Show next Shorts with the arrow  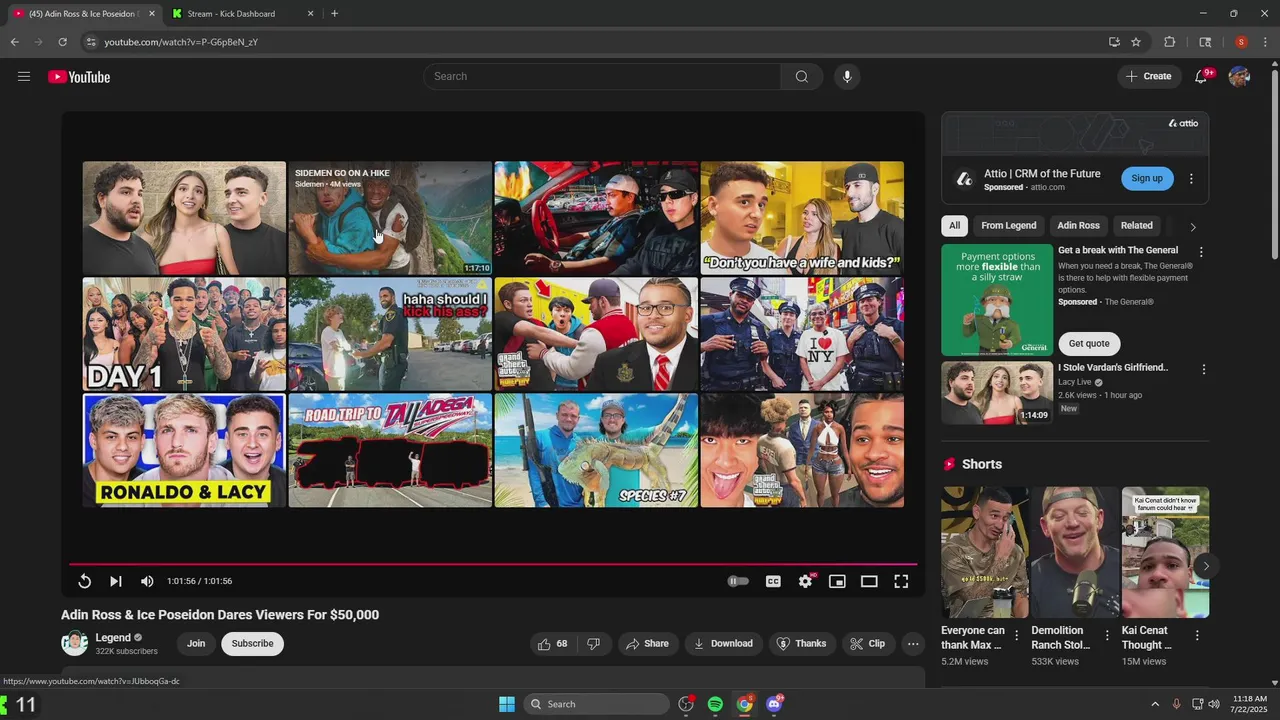coord(1206,567)
